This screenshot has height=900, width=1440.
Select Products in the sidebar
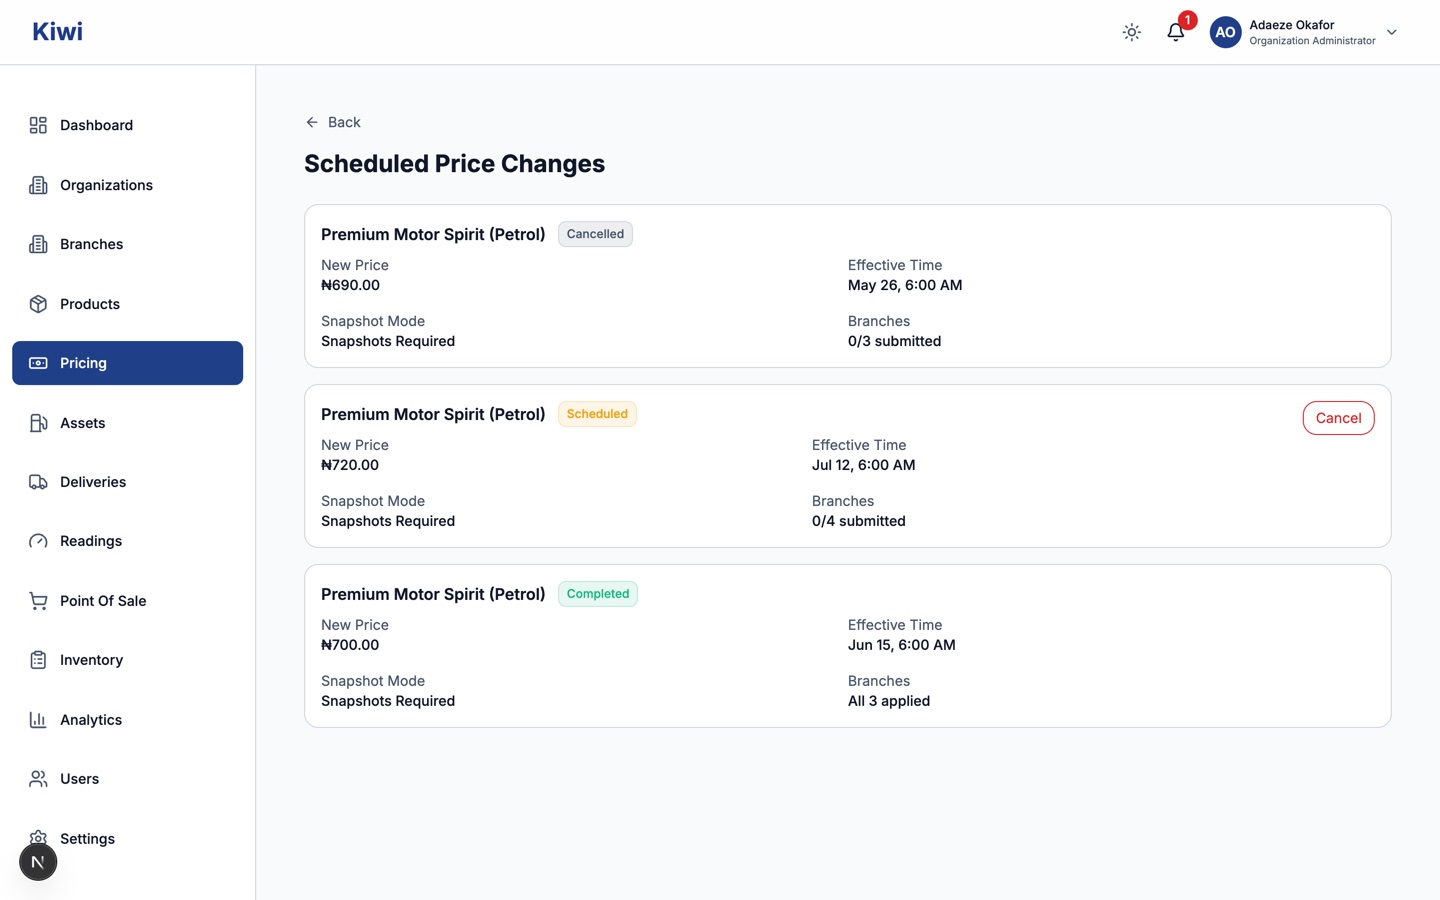click(x=127, y=304)
